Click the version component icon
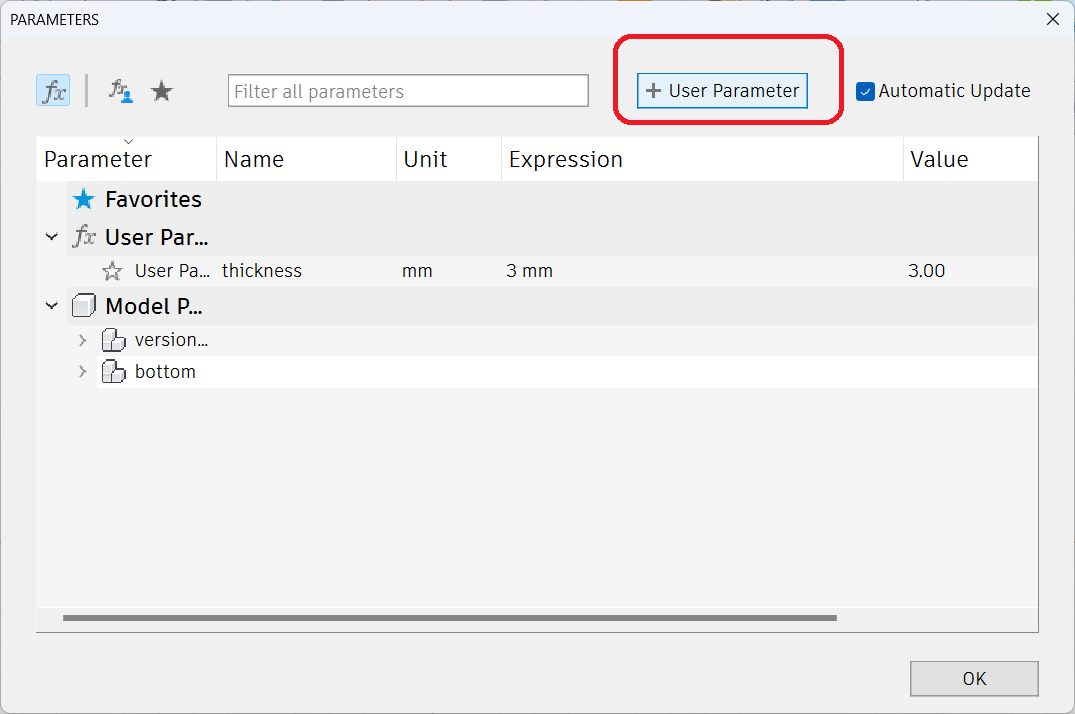Image resolution: width=1075 pixels, height=714 pixels. click(114, 340)
